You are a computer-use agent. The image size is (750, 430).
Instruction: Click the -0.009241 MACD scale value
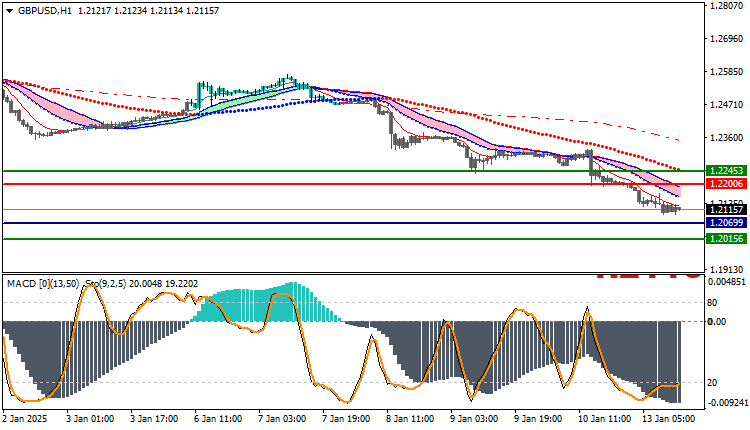[726, 403]
